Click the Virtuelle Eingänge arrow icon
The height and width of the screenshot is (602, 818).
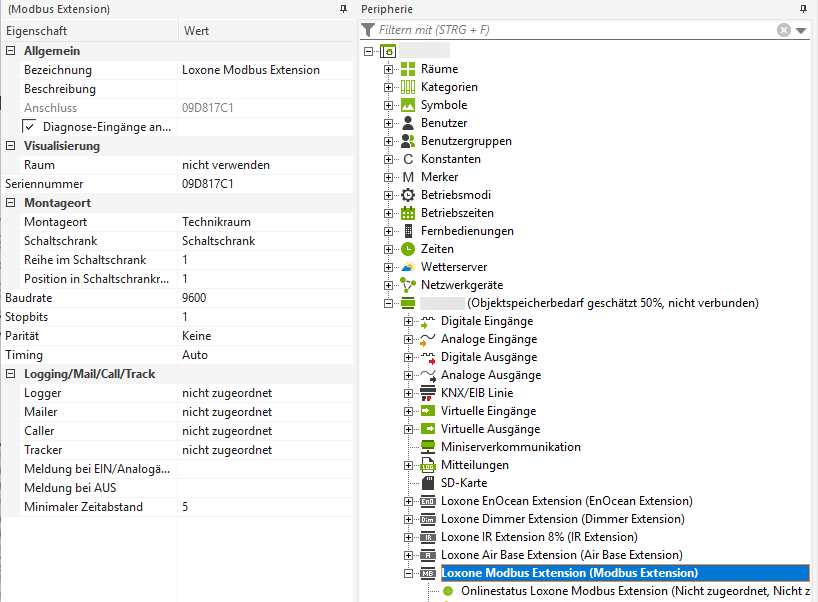point(428,411)
